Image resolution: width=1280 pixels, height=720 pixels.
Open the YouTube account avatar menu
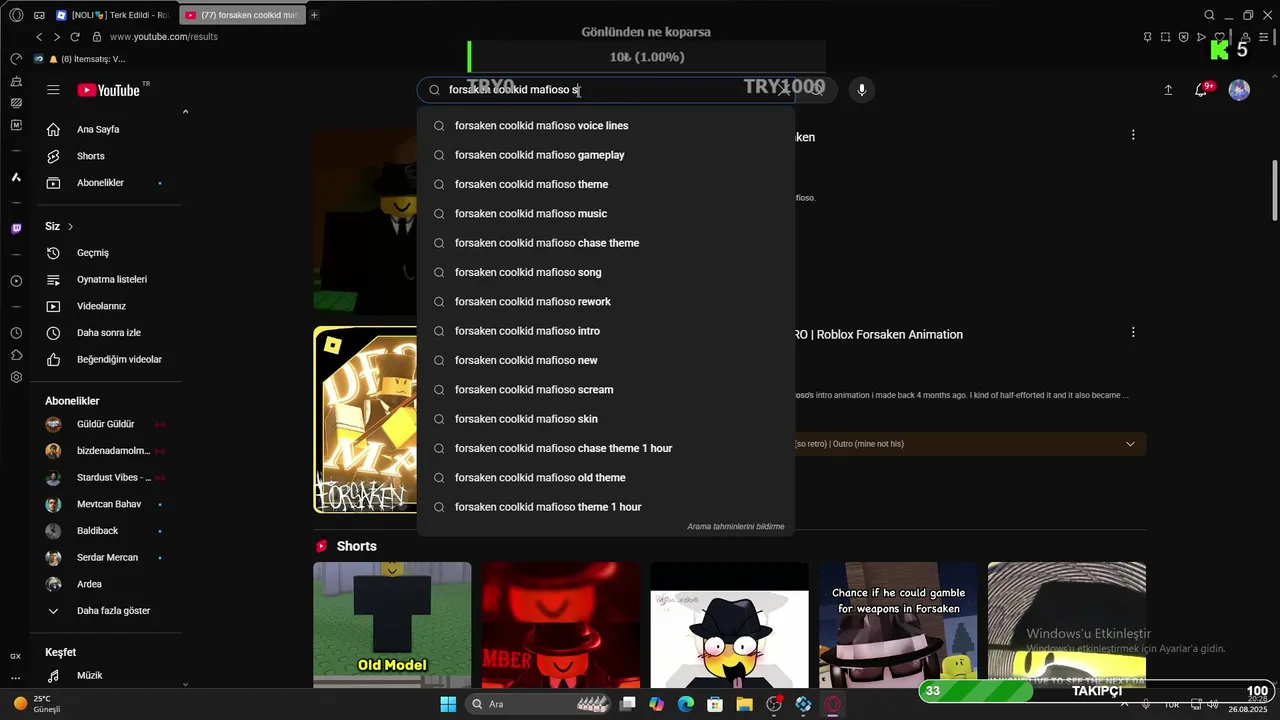click(x=1239, y=90)
